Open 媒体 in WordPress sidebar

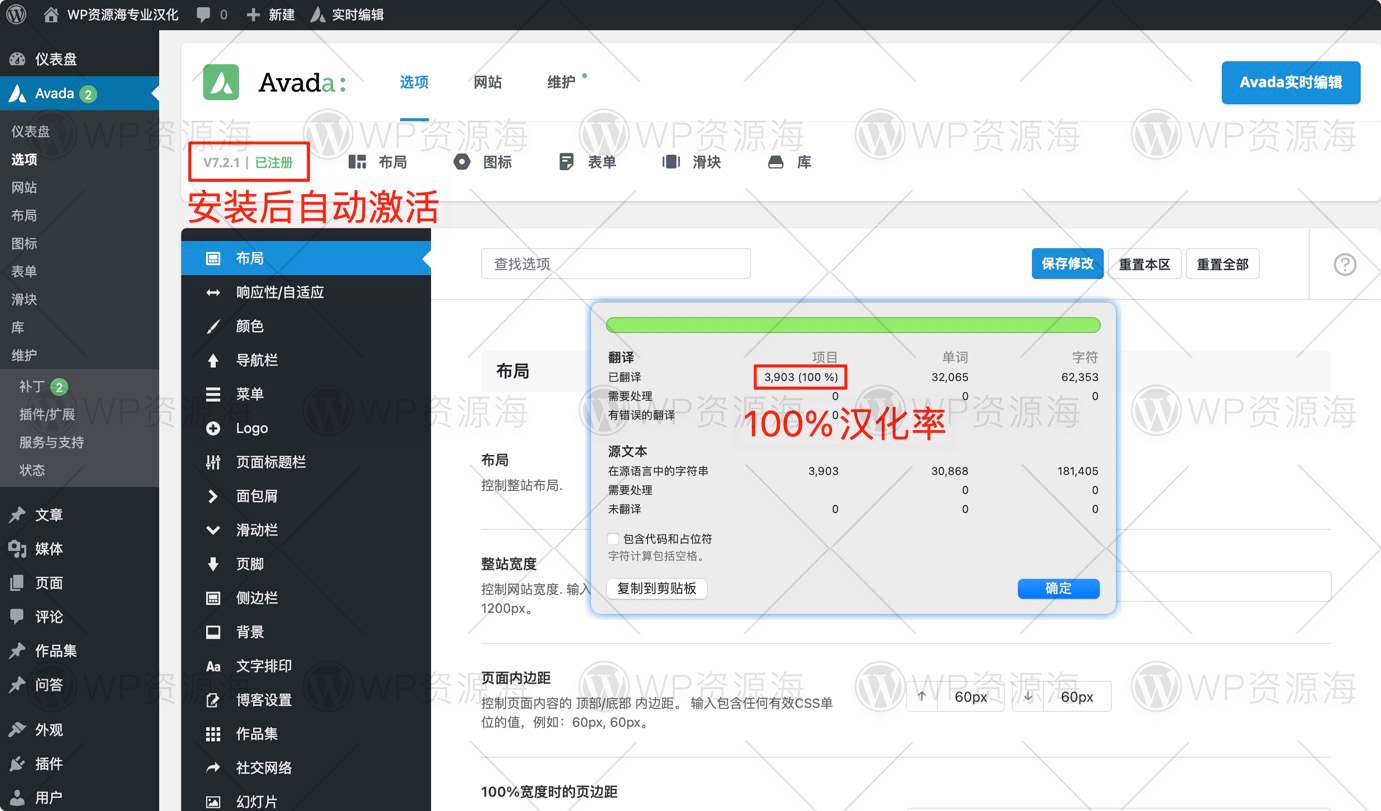79,548
